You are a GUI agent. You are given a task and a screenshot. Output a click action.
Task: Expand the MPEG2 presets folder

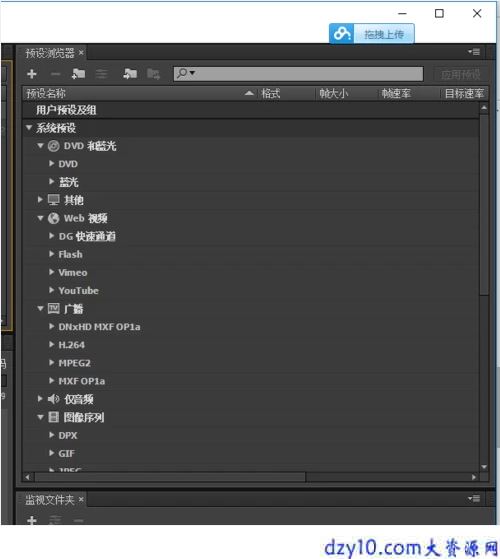(x=52, y=363)
